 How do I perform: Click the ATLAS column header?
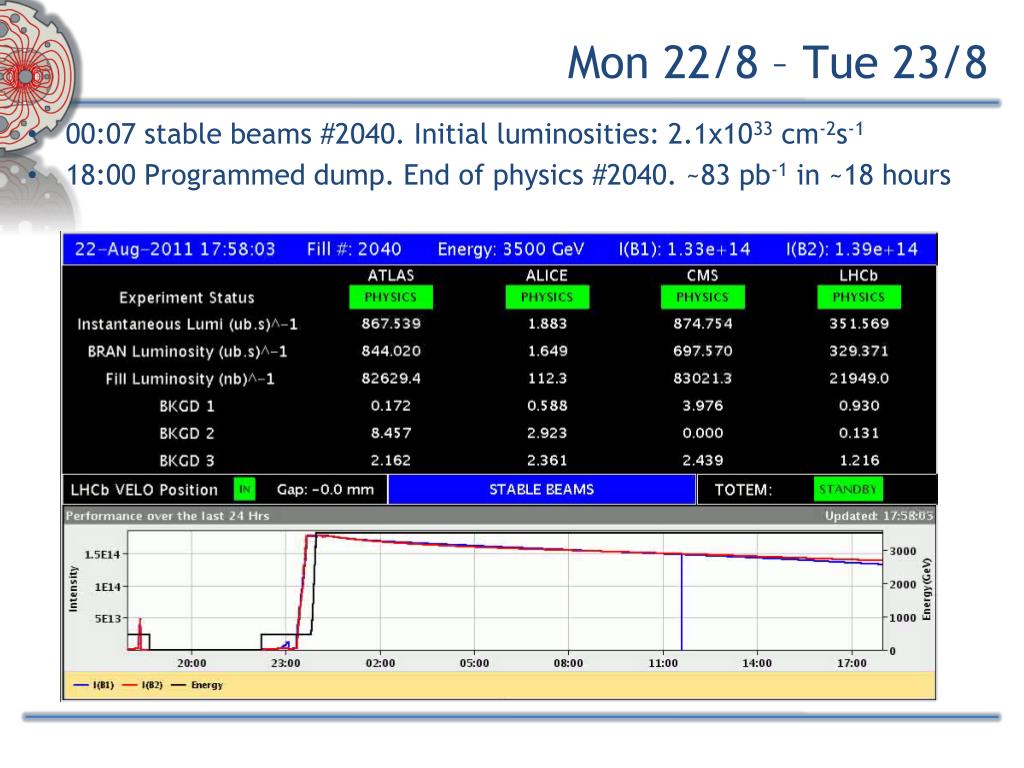(x=391, y=275)
